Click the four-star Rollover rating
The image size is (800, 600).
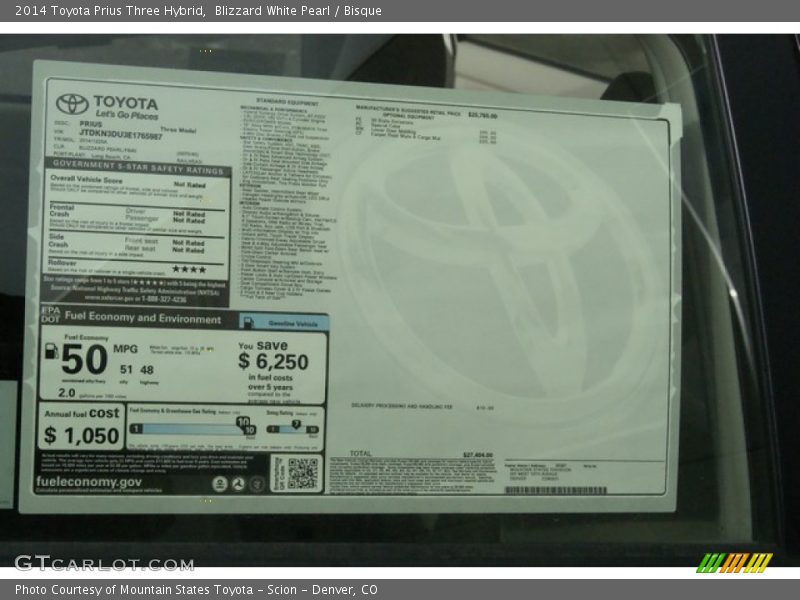pyautogui.click(x=189, y=269)
